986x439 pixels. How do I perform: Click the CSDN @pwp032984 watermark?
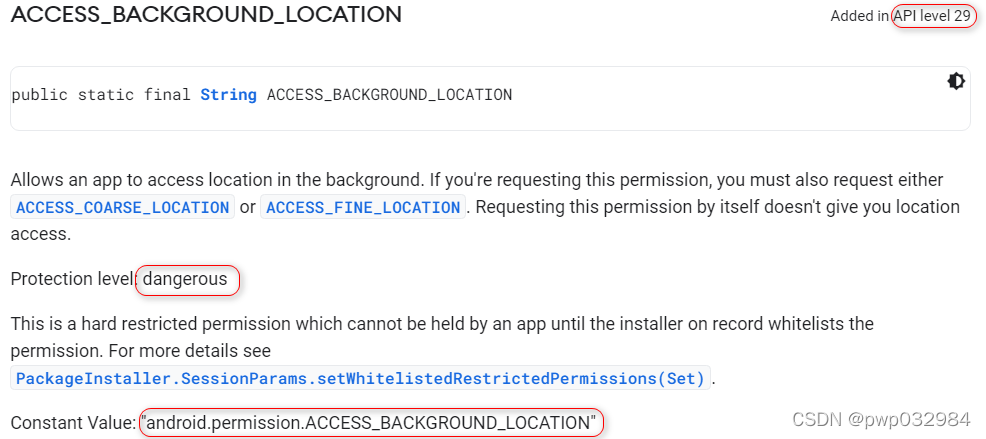[881, 420]
